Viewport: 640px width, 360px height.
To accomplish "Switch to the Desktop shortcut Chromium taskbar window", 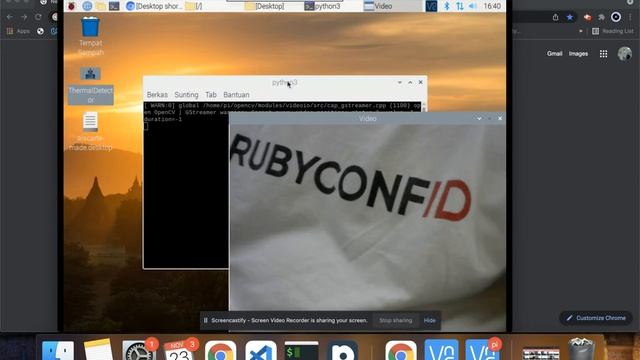I will click(154, 6).
